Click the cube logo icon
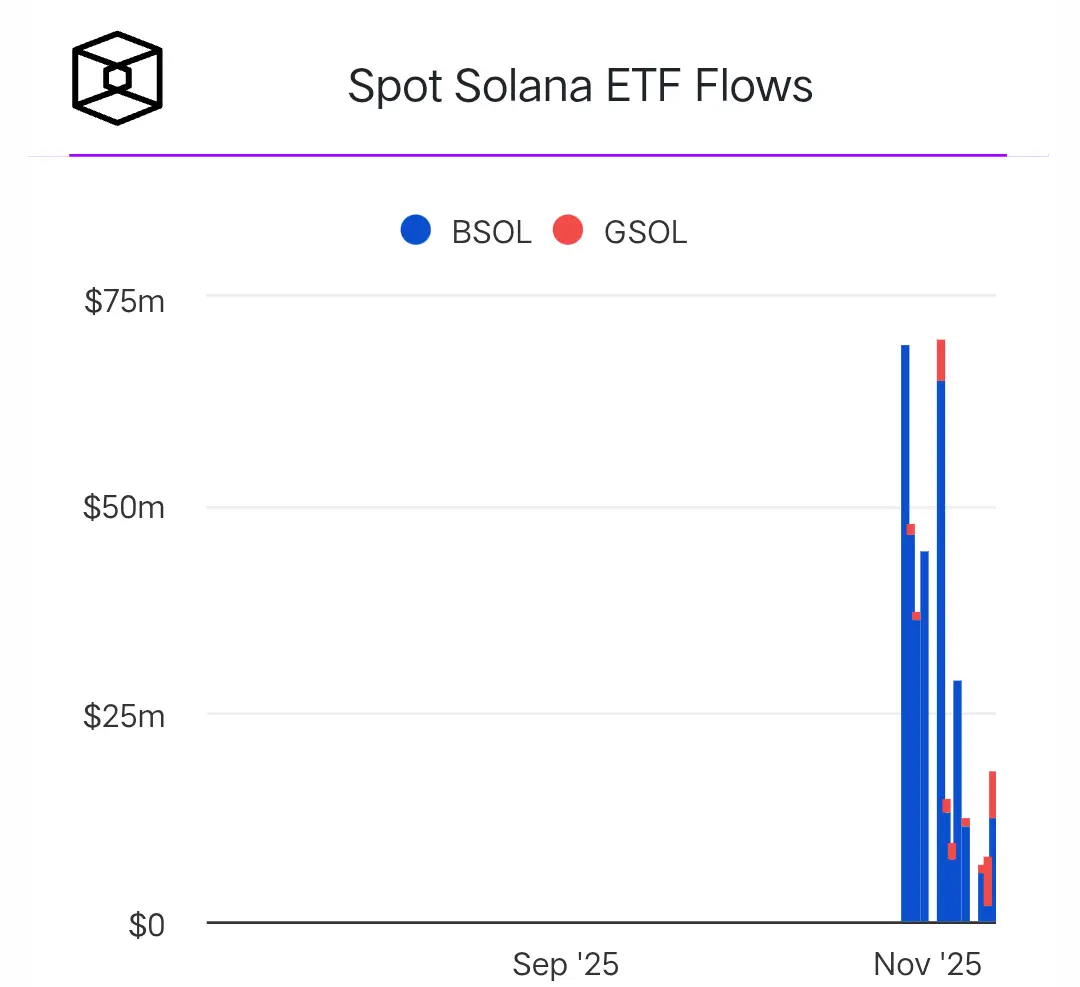Viewport: 1080px width, 987px height. coord(117,78)
